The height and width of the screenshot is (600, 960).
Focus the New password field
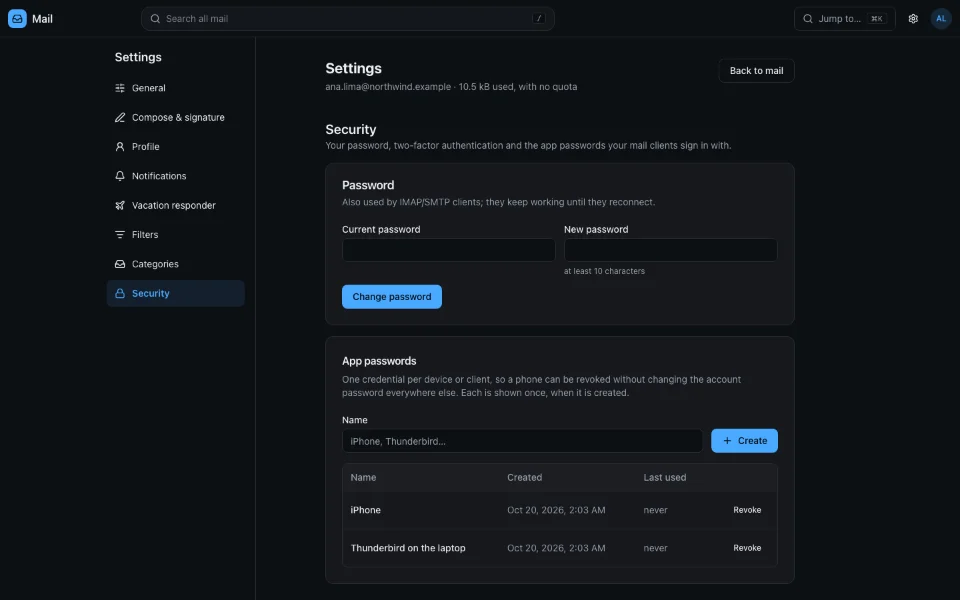670,250
